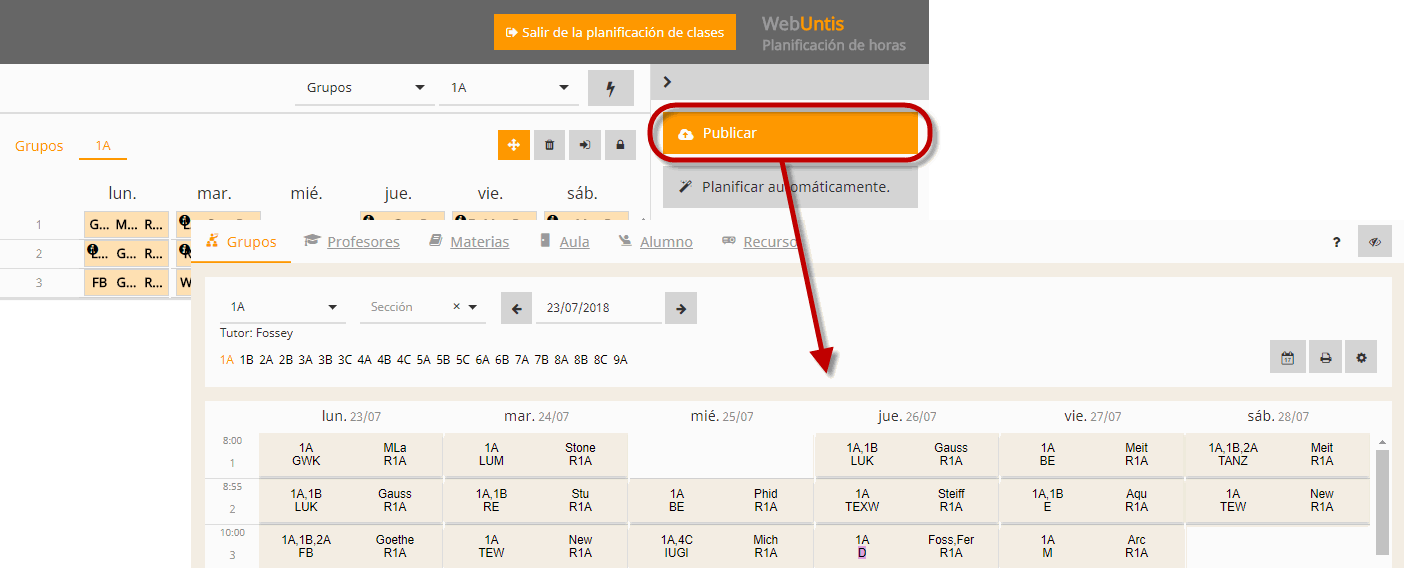Open the 1A group dropdown in planner
This screenshot has width=1404, height=568.
(508, 88)
